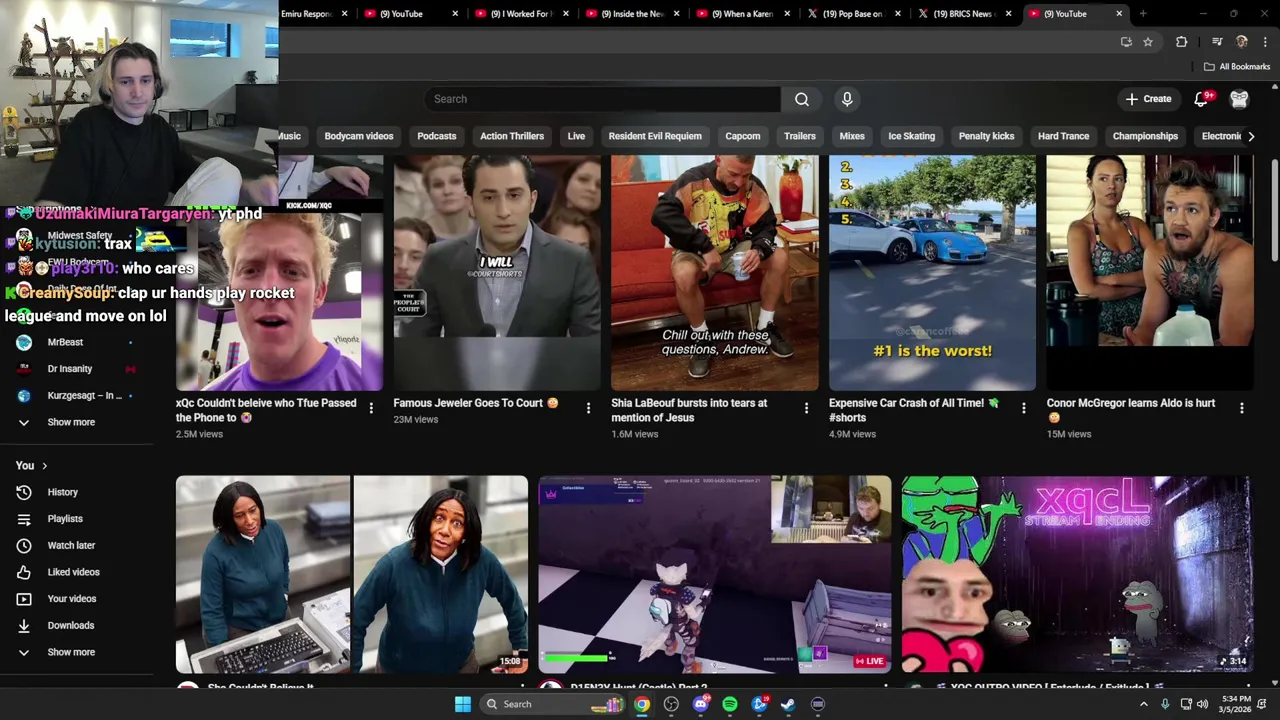The width and height of the screenshot is (1280, 720).
Task: Select Resident Evil Requiem chip
Action: [655, 136]
